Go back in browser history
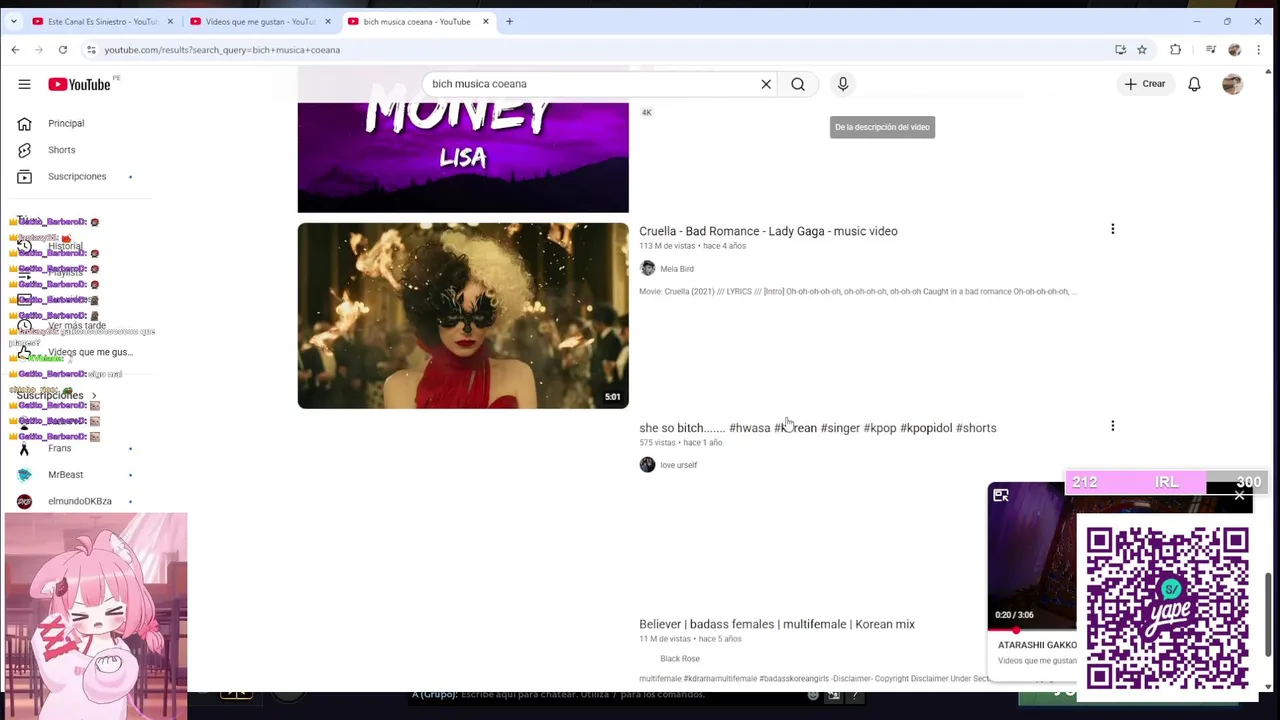 pyautogui.click(x=15, y=50)
